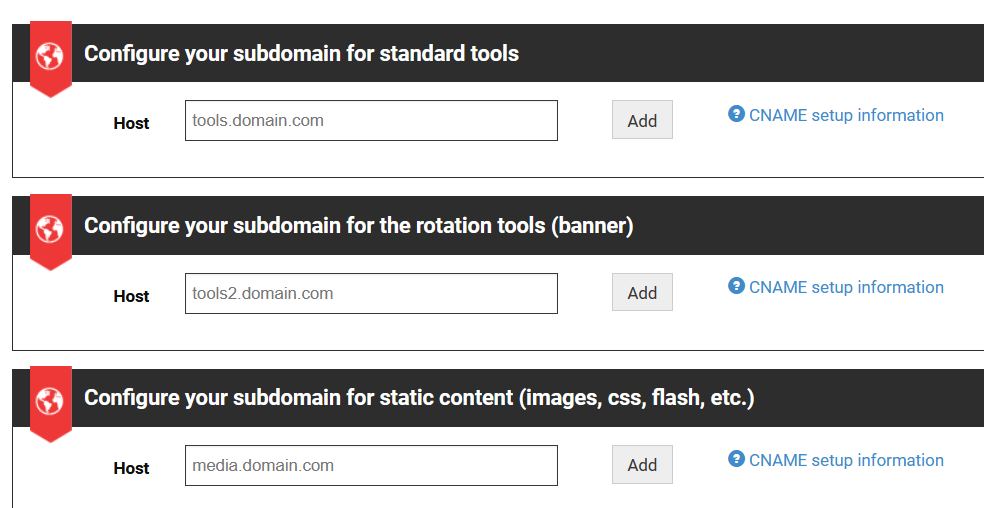The image size is (984, 508).
Task: Add the static content subdomain host
Action: (x=642, y=465)
